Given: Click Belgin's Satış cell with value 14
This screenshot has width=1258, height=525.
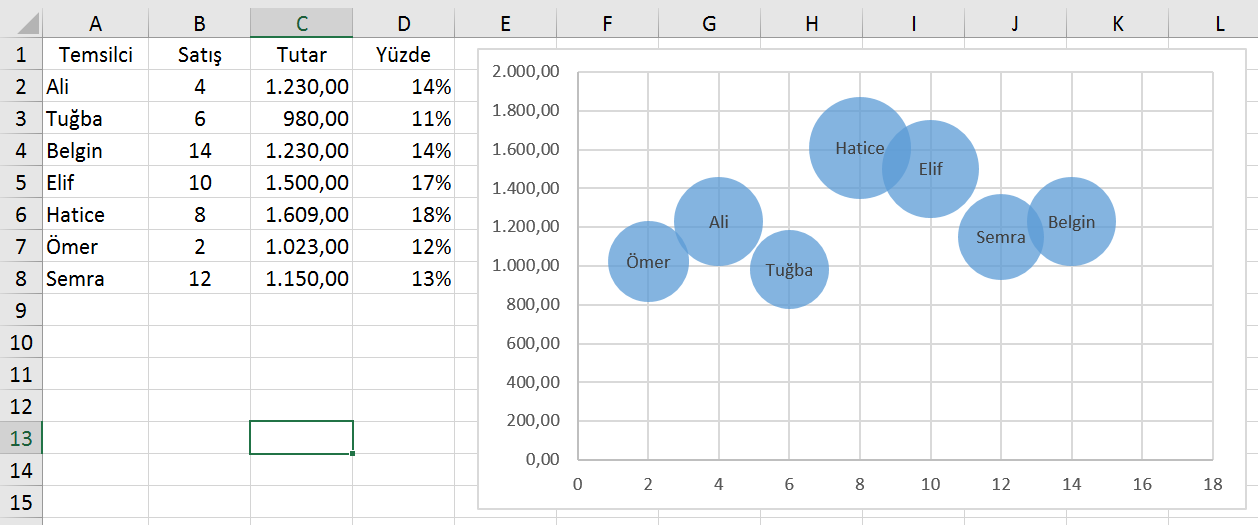Looking at the screenshot, I should point(199,151).
